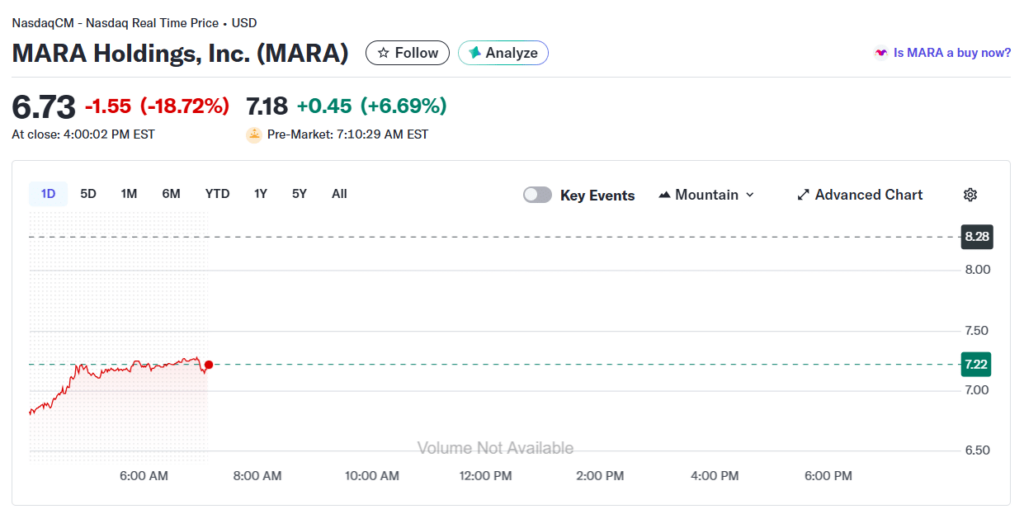Click the star icon on Follow
Viewport: 1024px width, 514px height.
383,53
